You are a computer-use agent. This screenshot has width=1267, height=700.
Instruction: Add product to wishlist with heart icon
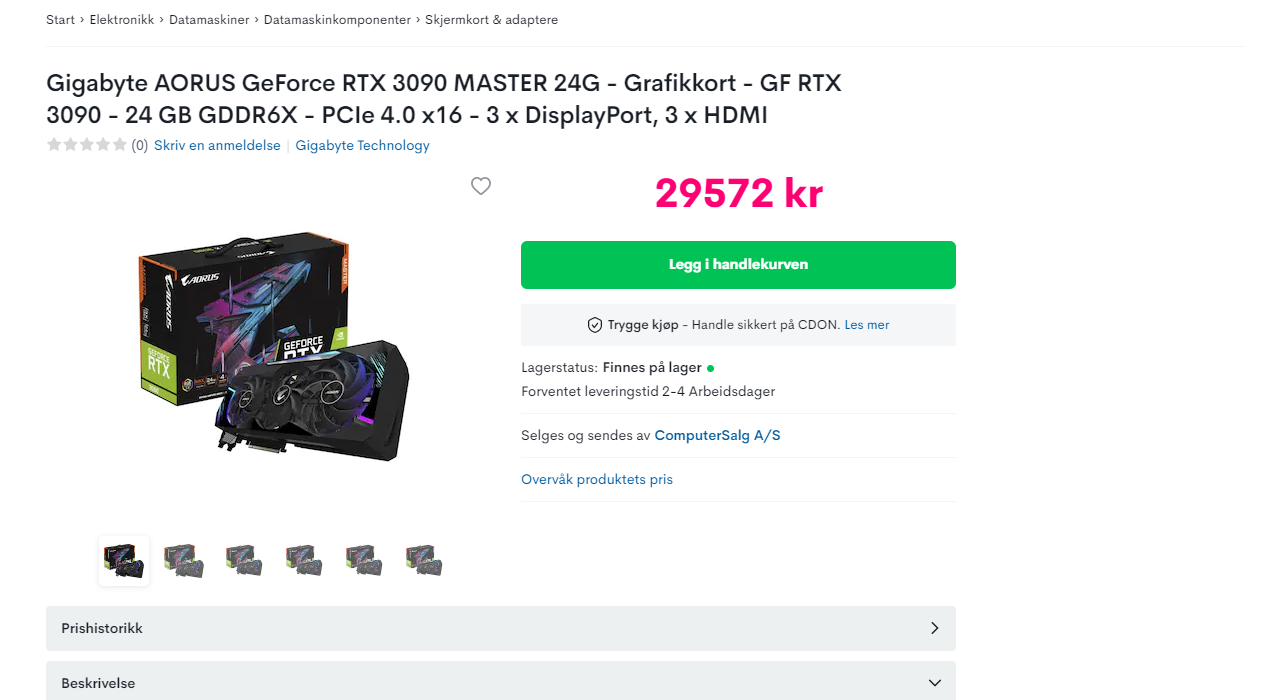click(x=481, y=186)
